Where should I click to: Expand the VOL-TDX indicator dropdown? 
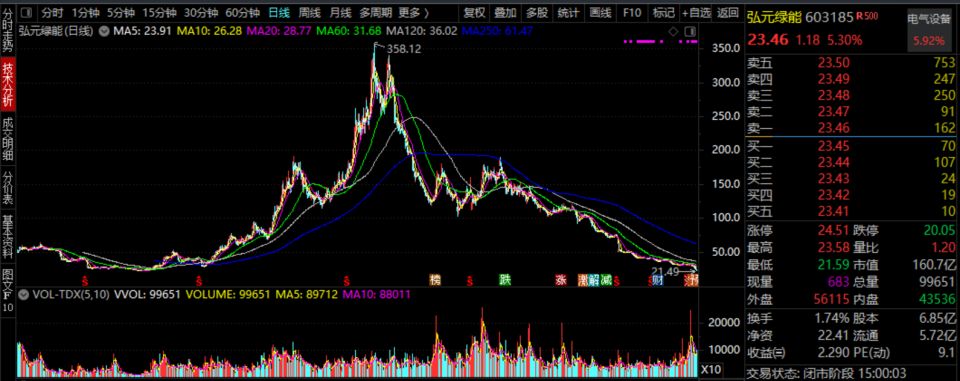(x=24, y=295)
